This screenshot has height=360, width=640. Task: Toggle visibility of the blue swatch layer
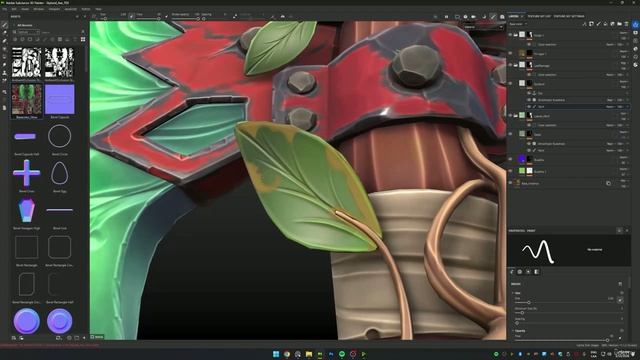pyautogui.click(x=510, y=159)
